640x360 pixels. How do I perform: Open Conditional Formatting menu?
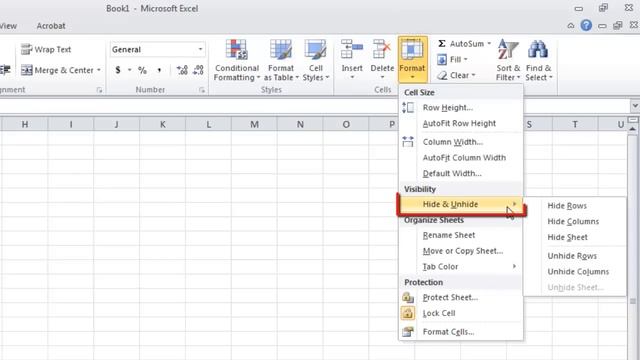[237, 60]
